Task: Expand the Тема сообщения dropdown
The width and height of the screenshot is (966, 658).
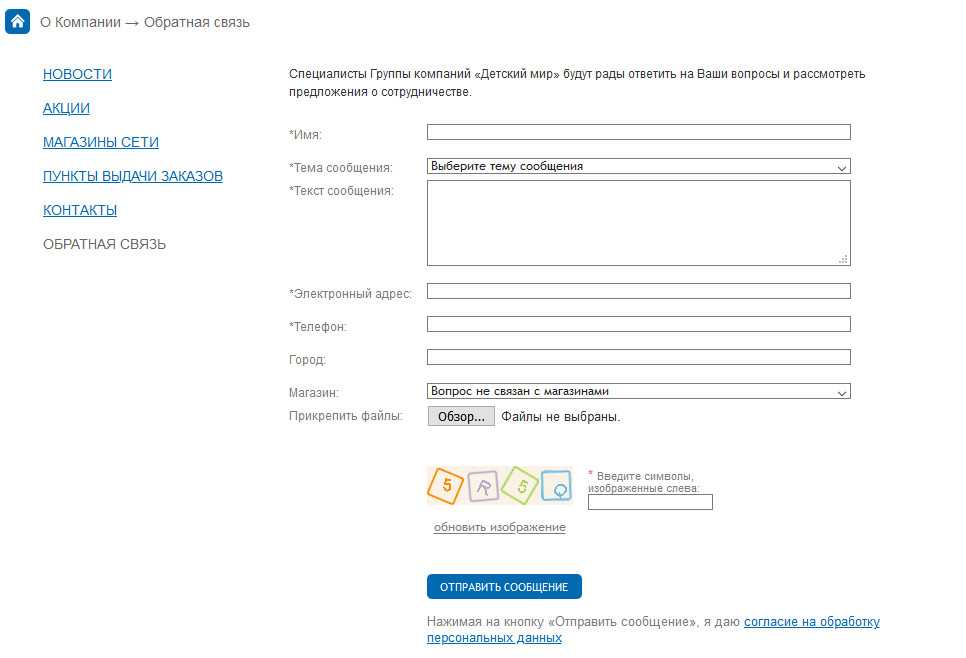Action: pyautogui.click(x=638, y=167)
